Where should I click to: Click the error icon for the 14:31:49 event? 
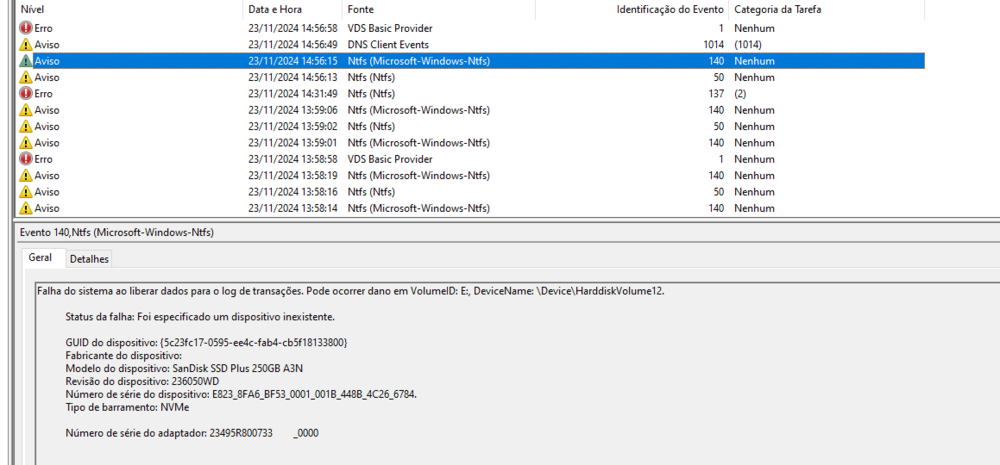click(x=26, y=93)
